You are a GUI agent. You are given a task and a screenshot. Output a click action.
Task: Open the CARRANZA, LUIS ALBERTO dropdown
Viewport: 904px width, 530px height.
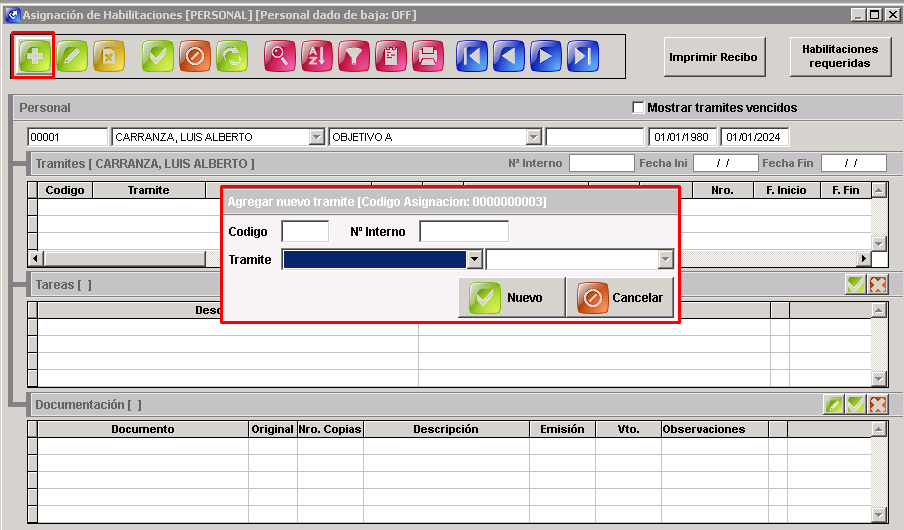[317, 137]
